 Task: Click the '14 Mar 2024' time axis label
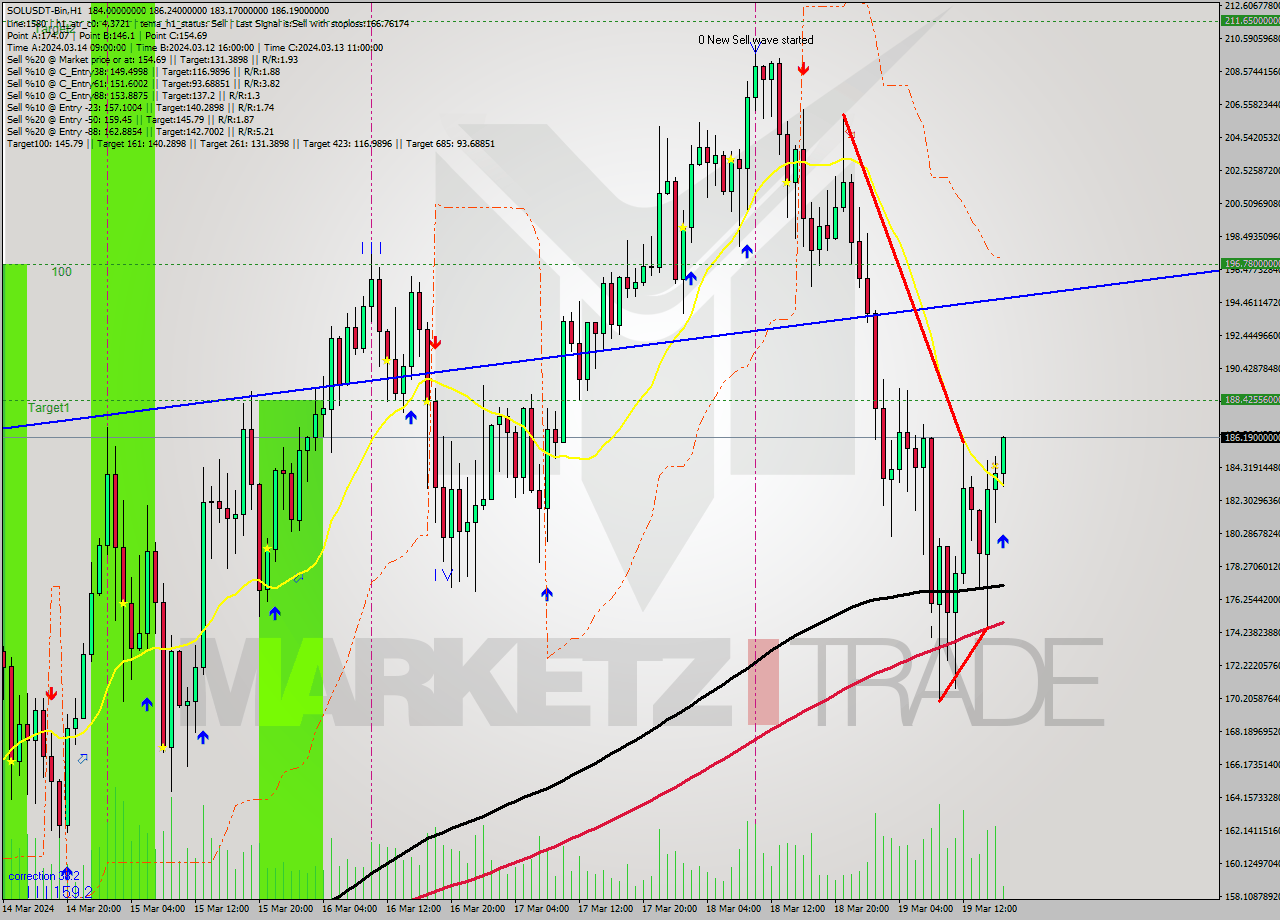29,909
